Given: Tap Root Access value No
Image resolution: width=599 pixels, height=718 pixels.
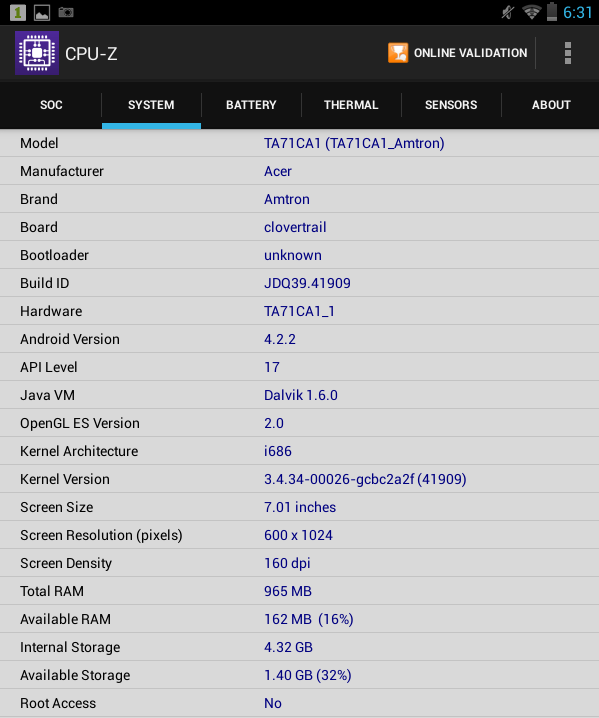Looking at the screenshot, I should [x=272, y=703].
